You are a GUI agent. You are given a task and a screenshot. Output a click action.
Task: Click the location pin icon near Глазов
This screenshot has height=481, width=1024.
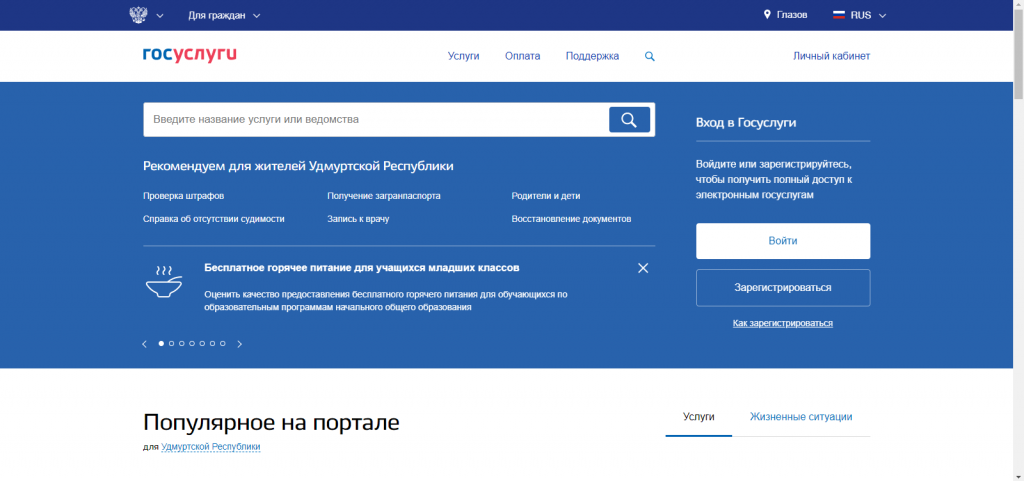[x=767, y=14]
